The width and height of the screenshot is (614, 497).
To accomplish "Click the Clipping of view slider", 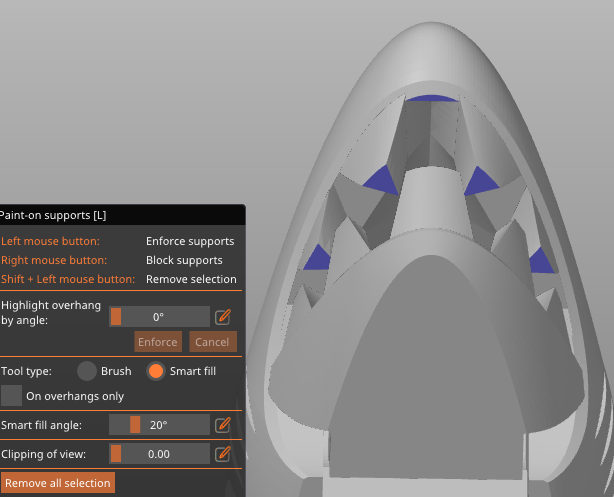I will 159,454.
